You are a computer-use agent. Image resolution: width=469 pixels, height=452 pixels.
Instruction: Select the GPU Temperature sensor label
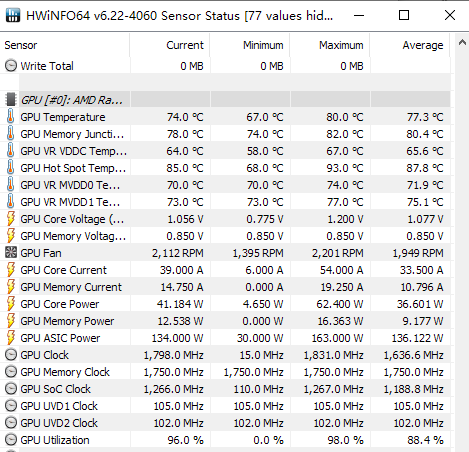[63, 117]
